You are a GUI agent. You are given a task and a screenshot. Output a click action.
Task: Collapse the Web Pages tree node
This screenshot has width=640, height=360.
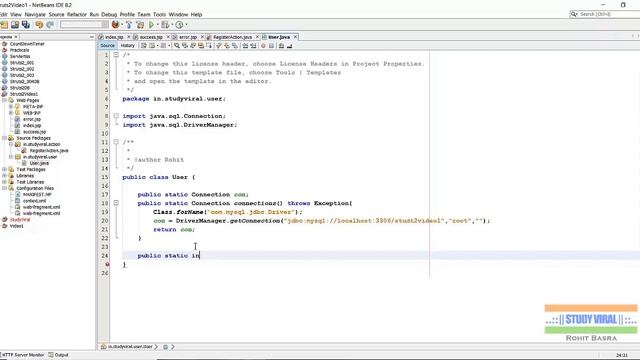point(4,100)
